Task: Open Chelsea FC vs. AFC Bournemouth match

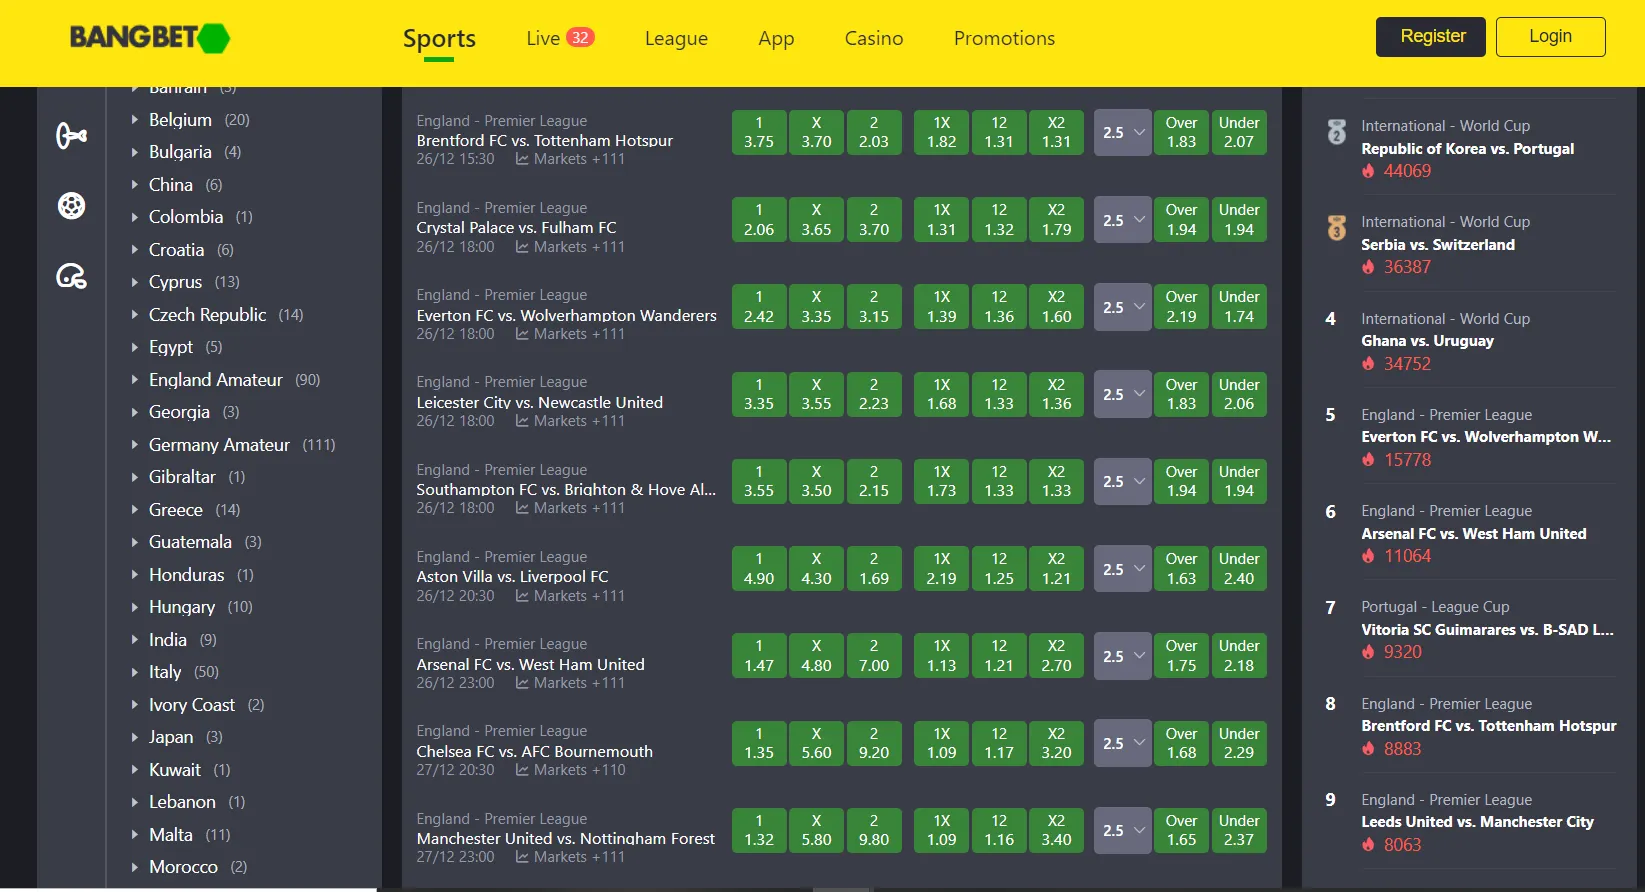Action: [535, 751]
